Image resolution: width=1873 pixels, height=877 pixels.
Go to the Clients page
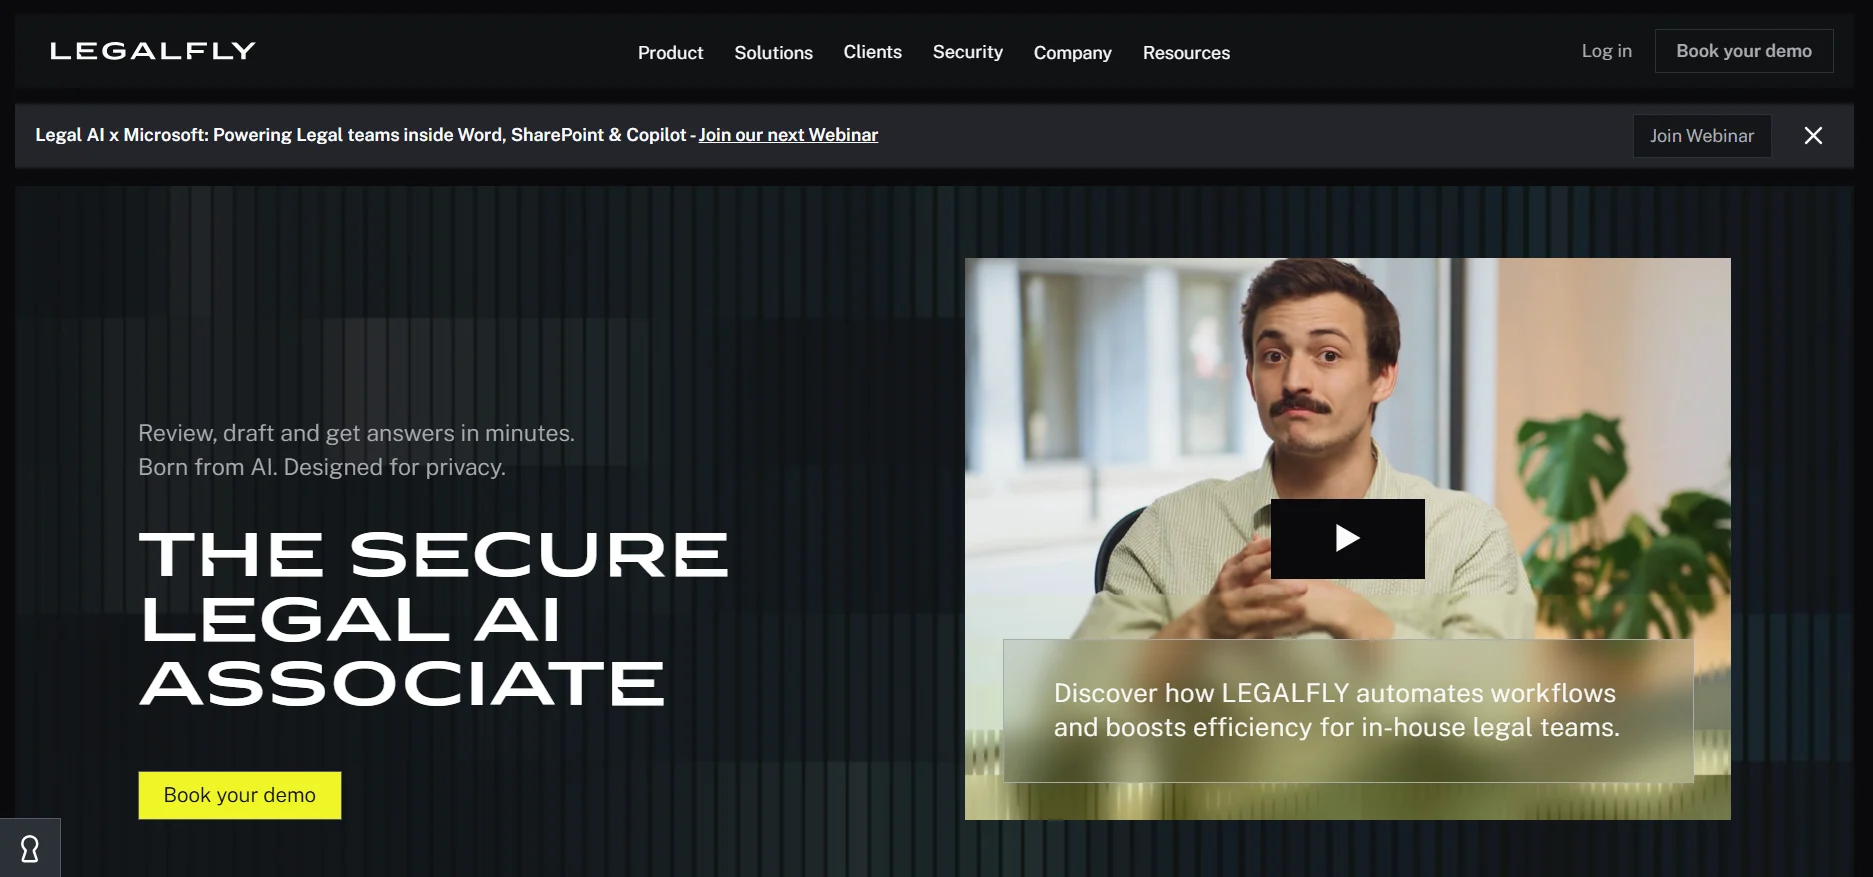point(872,52)
